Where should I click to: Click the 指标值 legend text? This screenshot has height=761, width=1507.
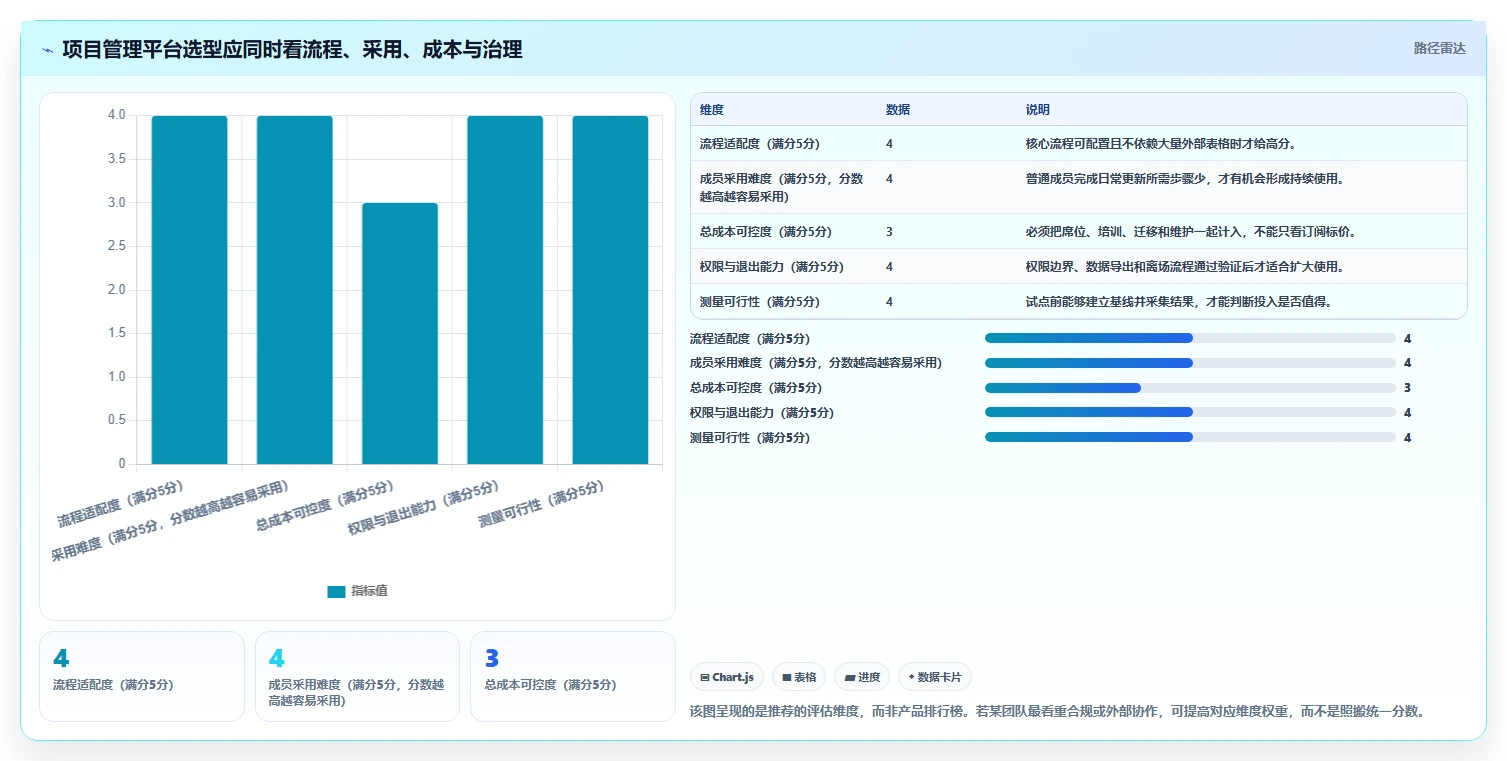(369, 592)
